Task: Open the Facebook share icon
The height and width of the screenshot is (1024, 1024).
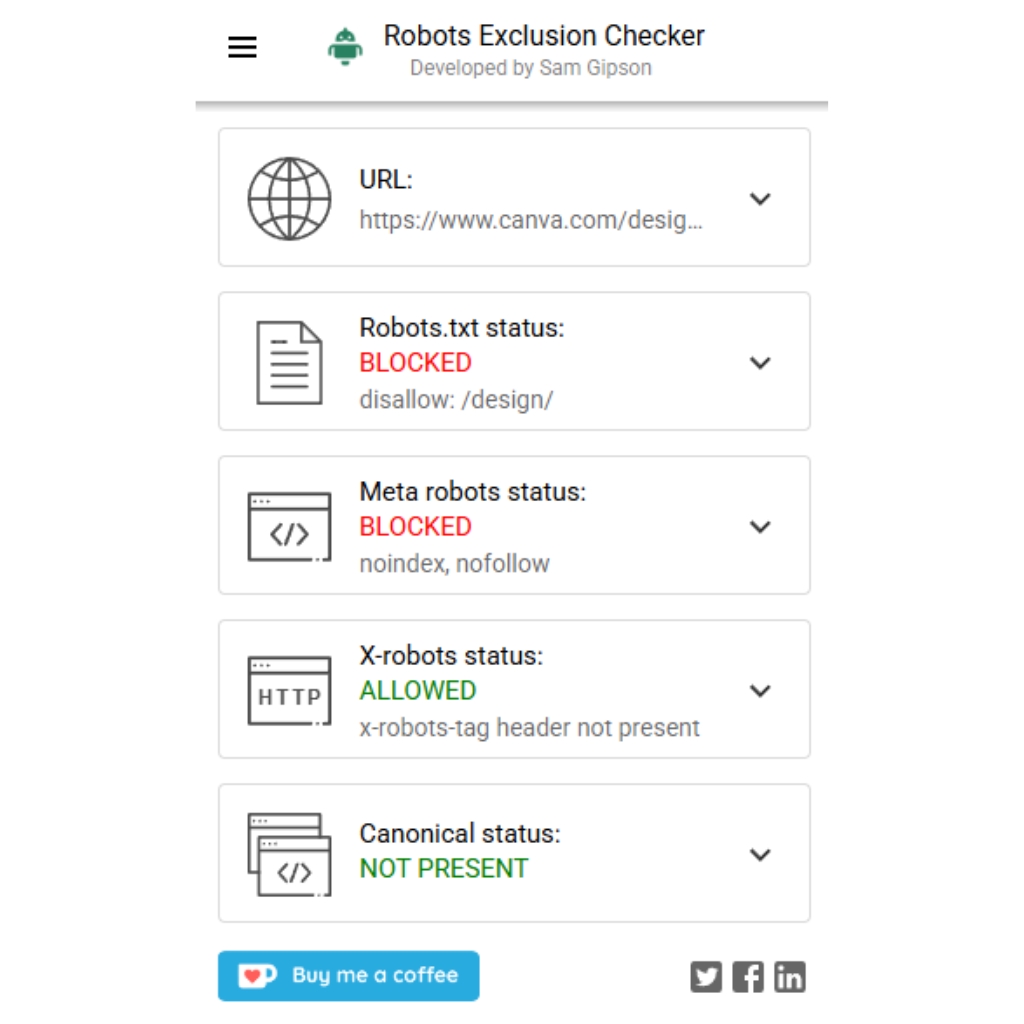Action: [748, 977]
